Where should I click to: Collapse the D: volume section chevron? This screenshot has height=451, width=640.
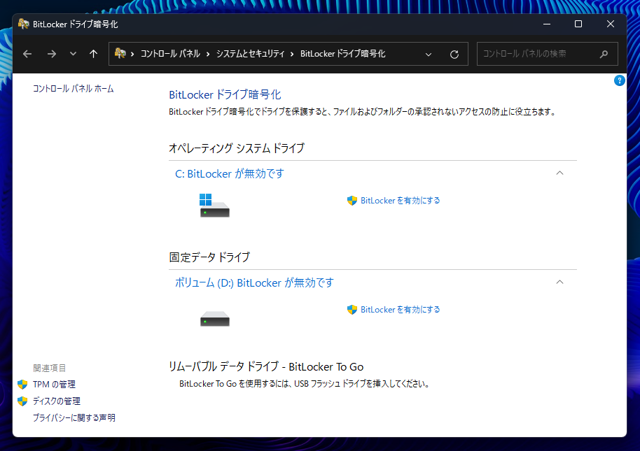(560, 282)
